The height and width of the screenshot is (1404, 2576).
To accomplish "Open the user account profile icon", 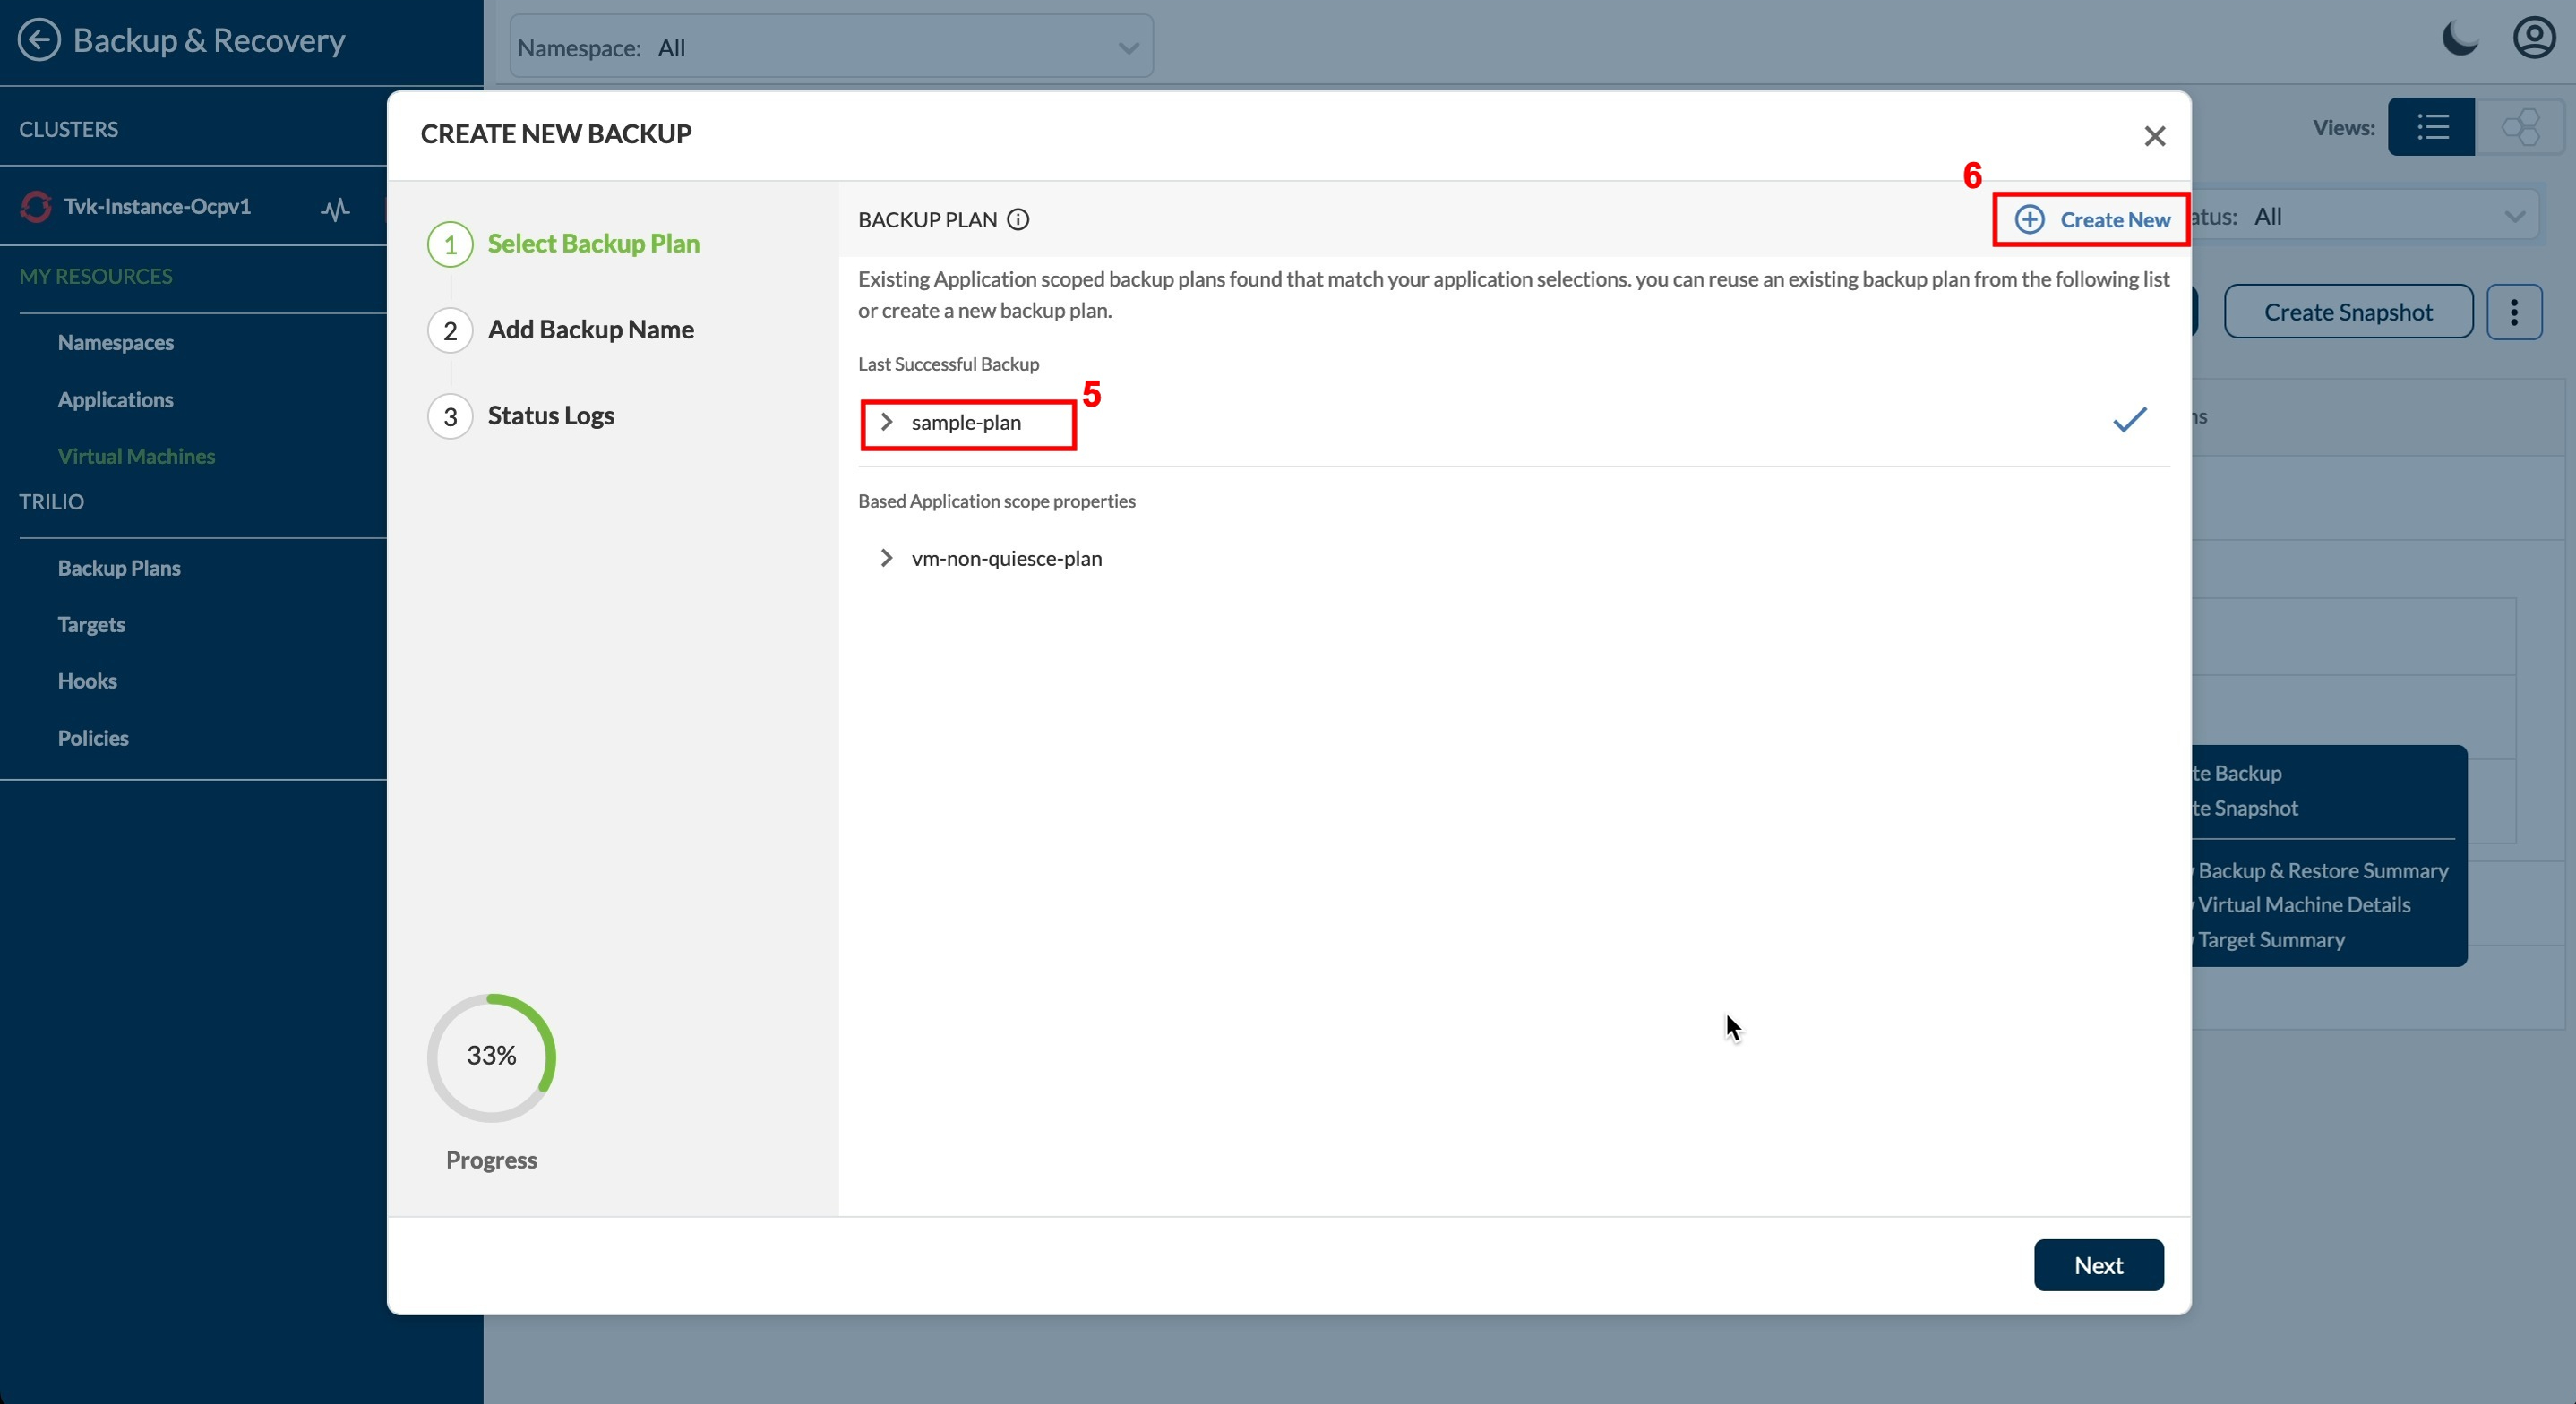I will [x=2535, y=38].
